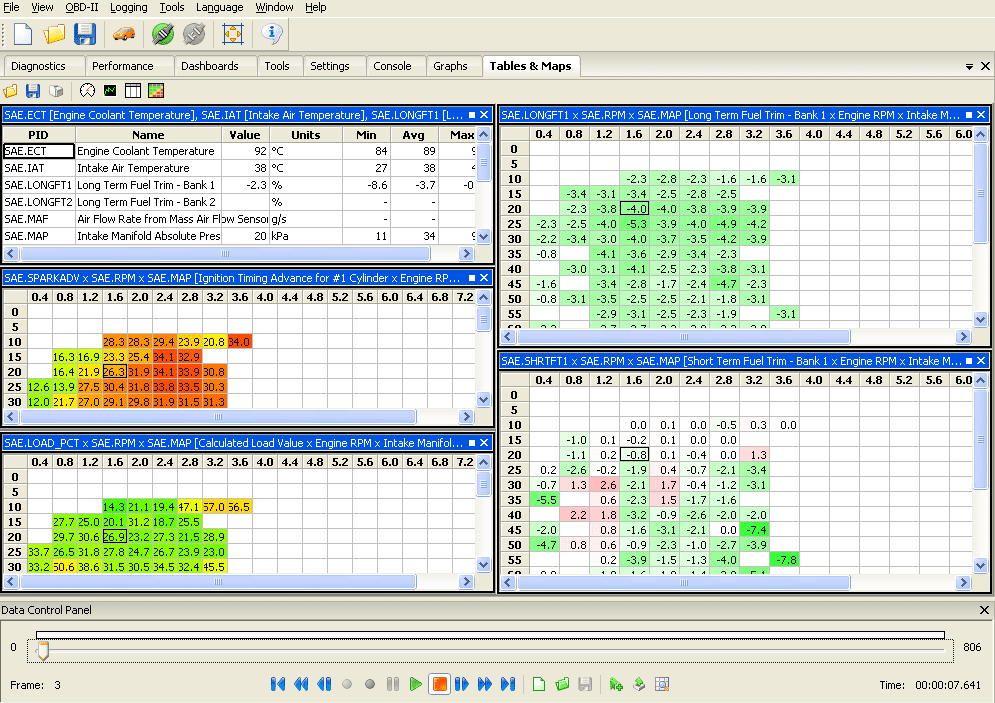
Task: Click the screen layout icon on main toolbar
Action: pos(231,33)
